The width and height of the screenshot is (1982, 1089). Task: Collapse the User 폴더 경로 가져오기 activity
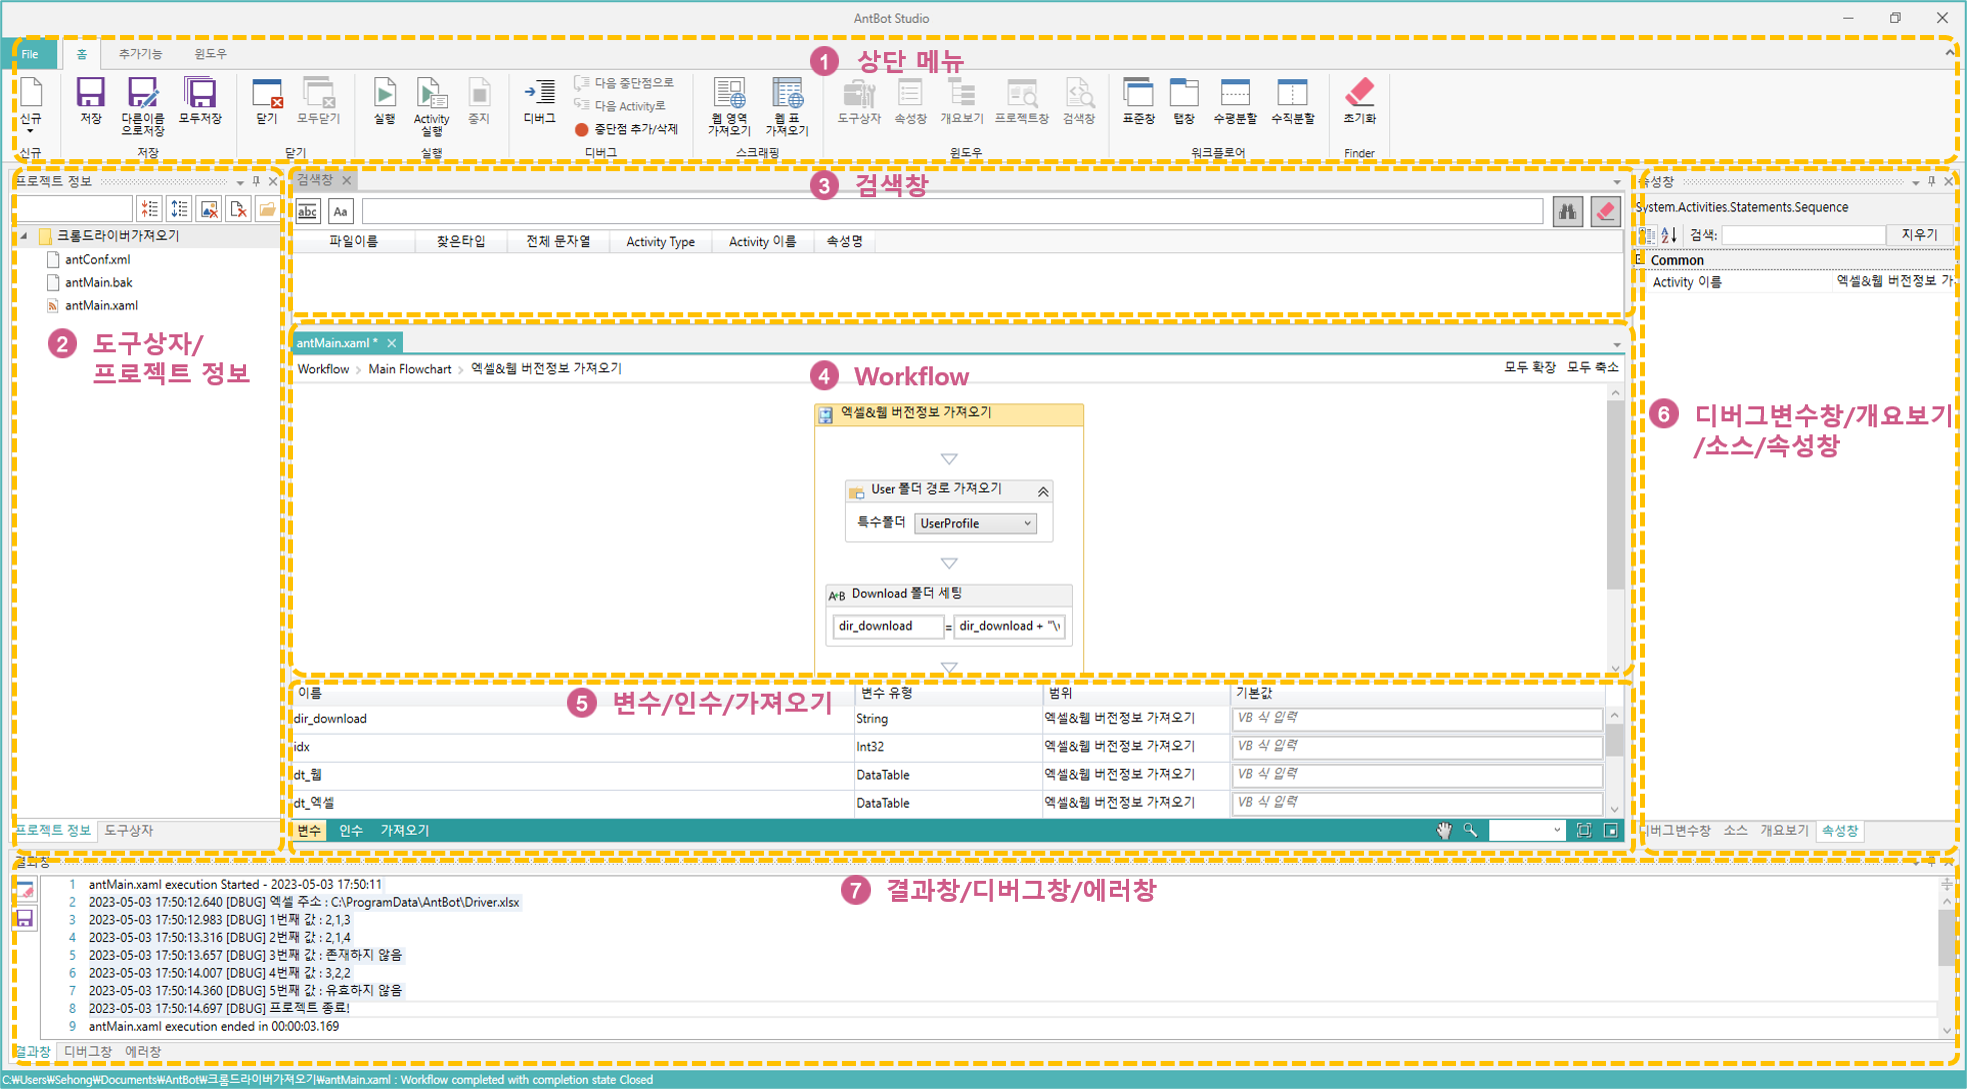(x=1043, y=491)
